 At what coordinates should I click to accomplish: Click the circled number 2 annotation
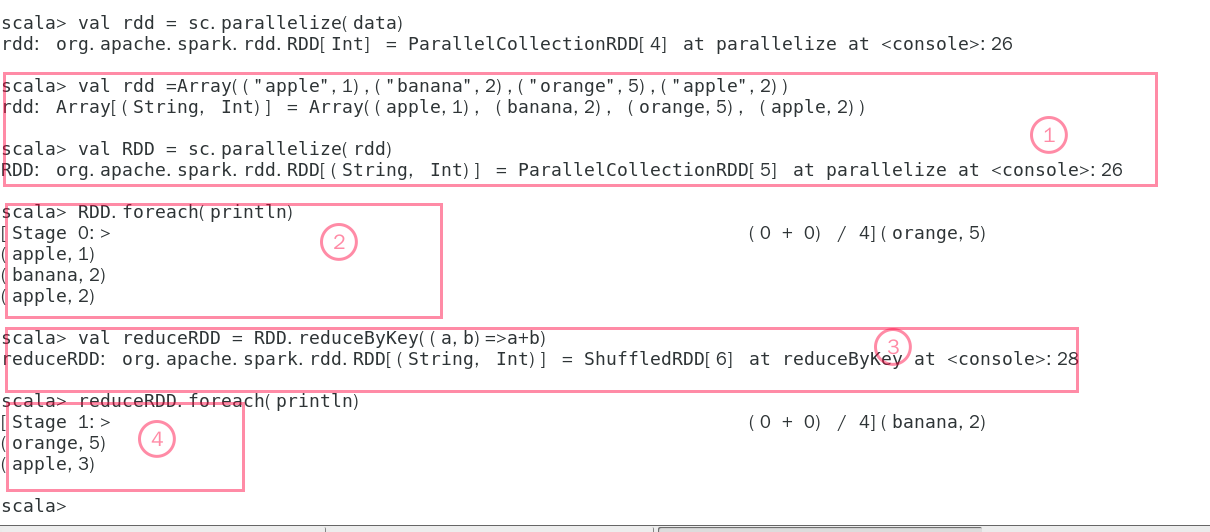point(339,242)
